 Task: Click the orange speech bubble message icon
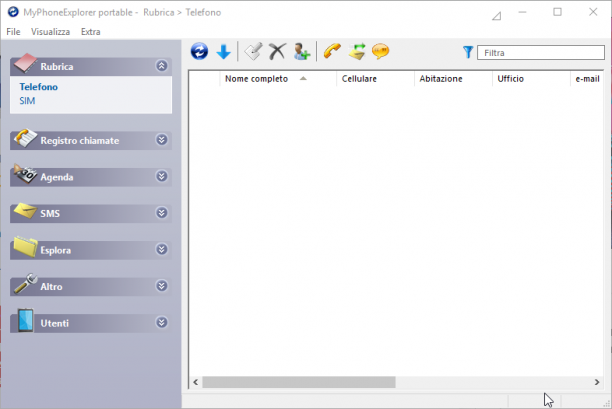point(381,52)
